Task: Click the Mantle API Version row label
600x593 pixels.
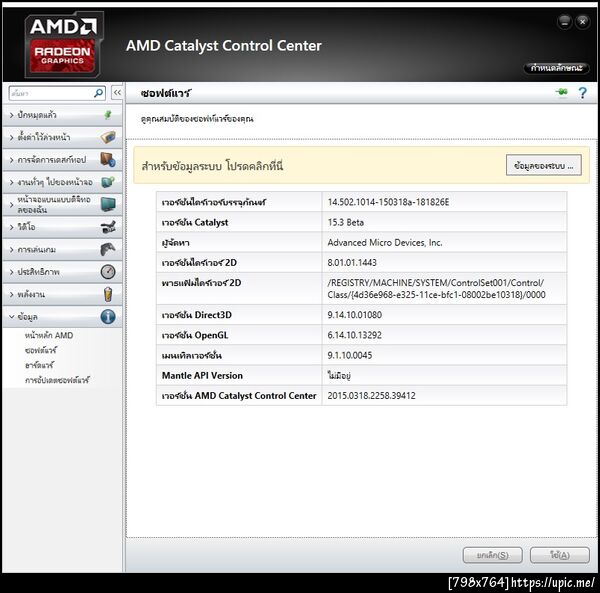Action: click(202, 375)
